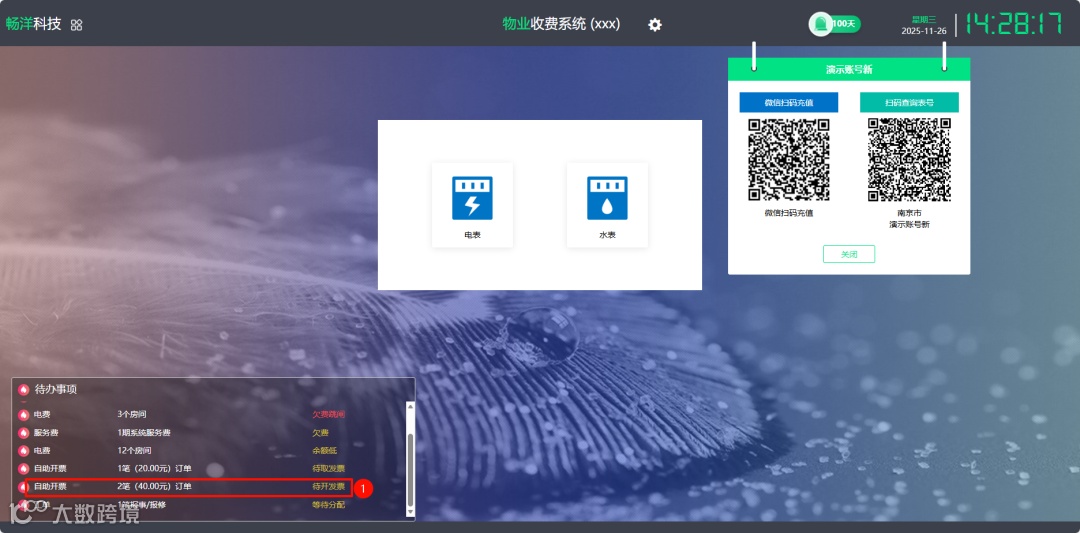Click the 2笔 (40.00元) 订单 text
The width and height of the screenshot is (1080, 533).
click(154, 487)
